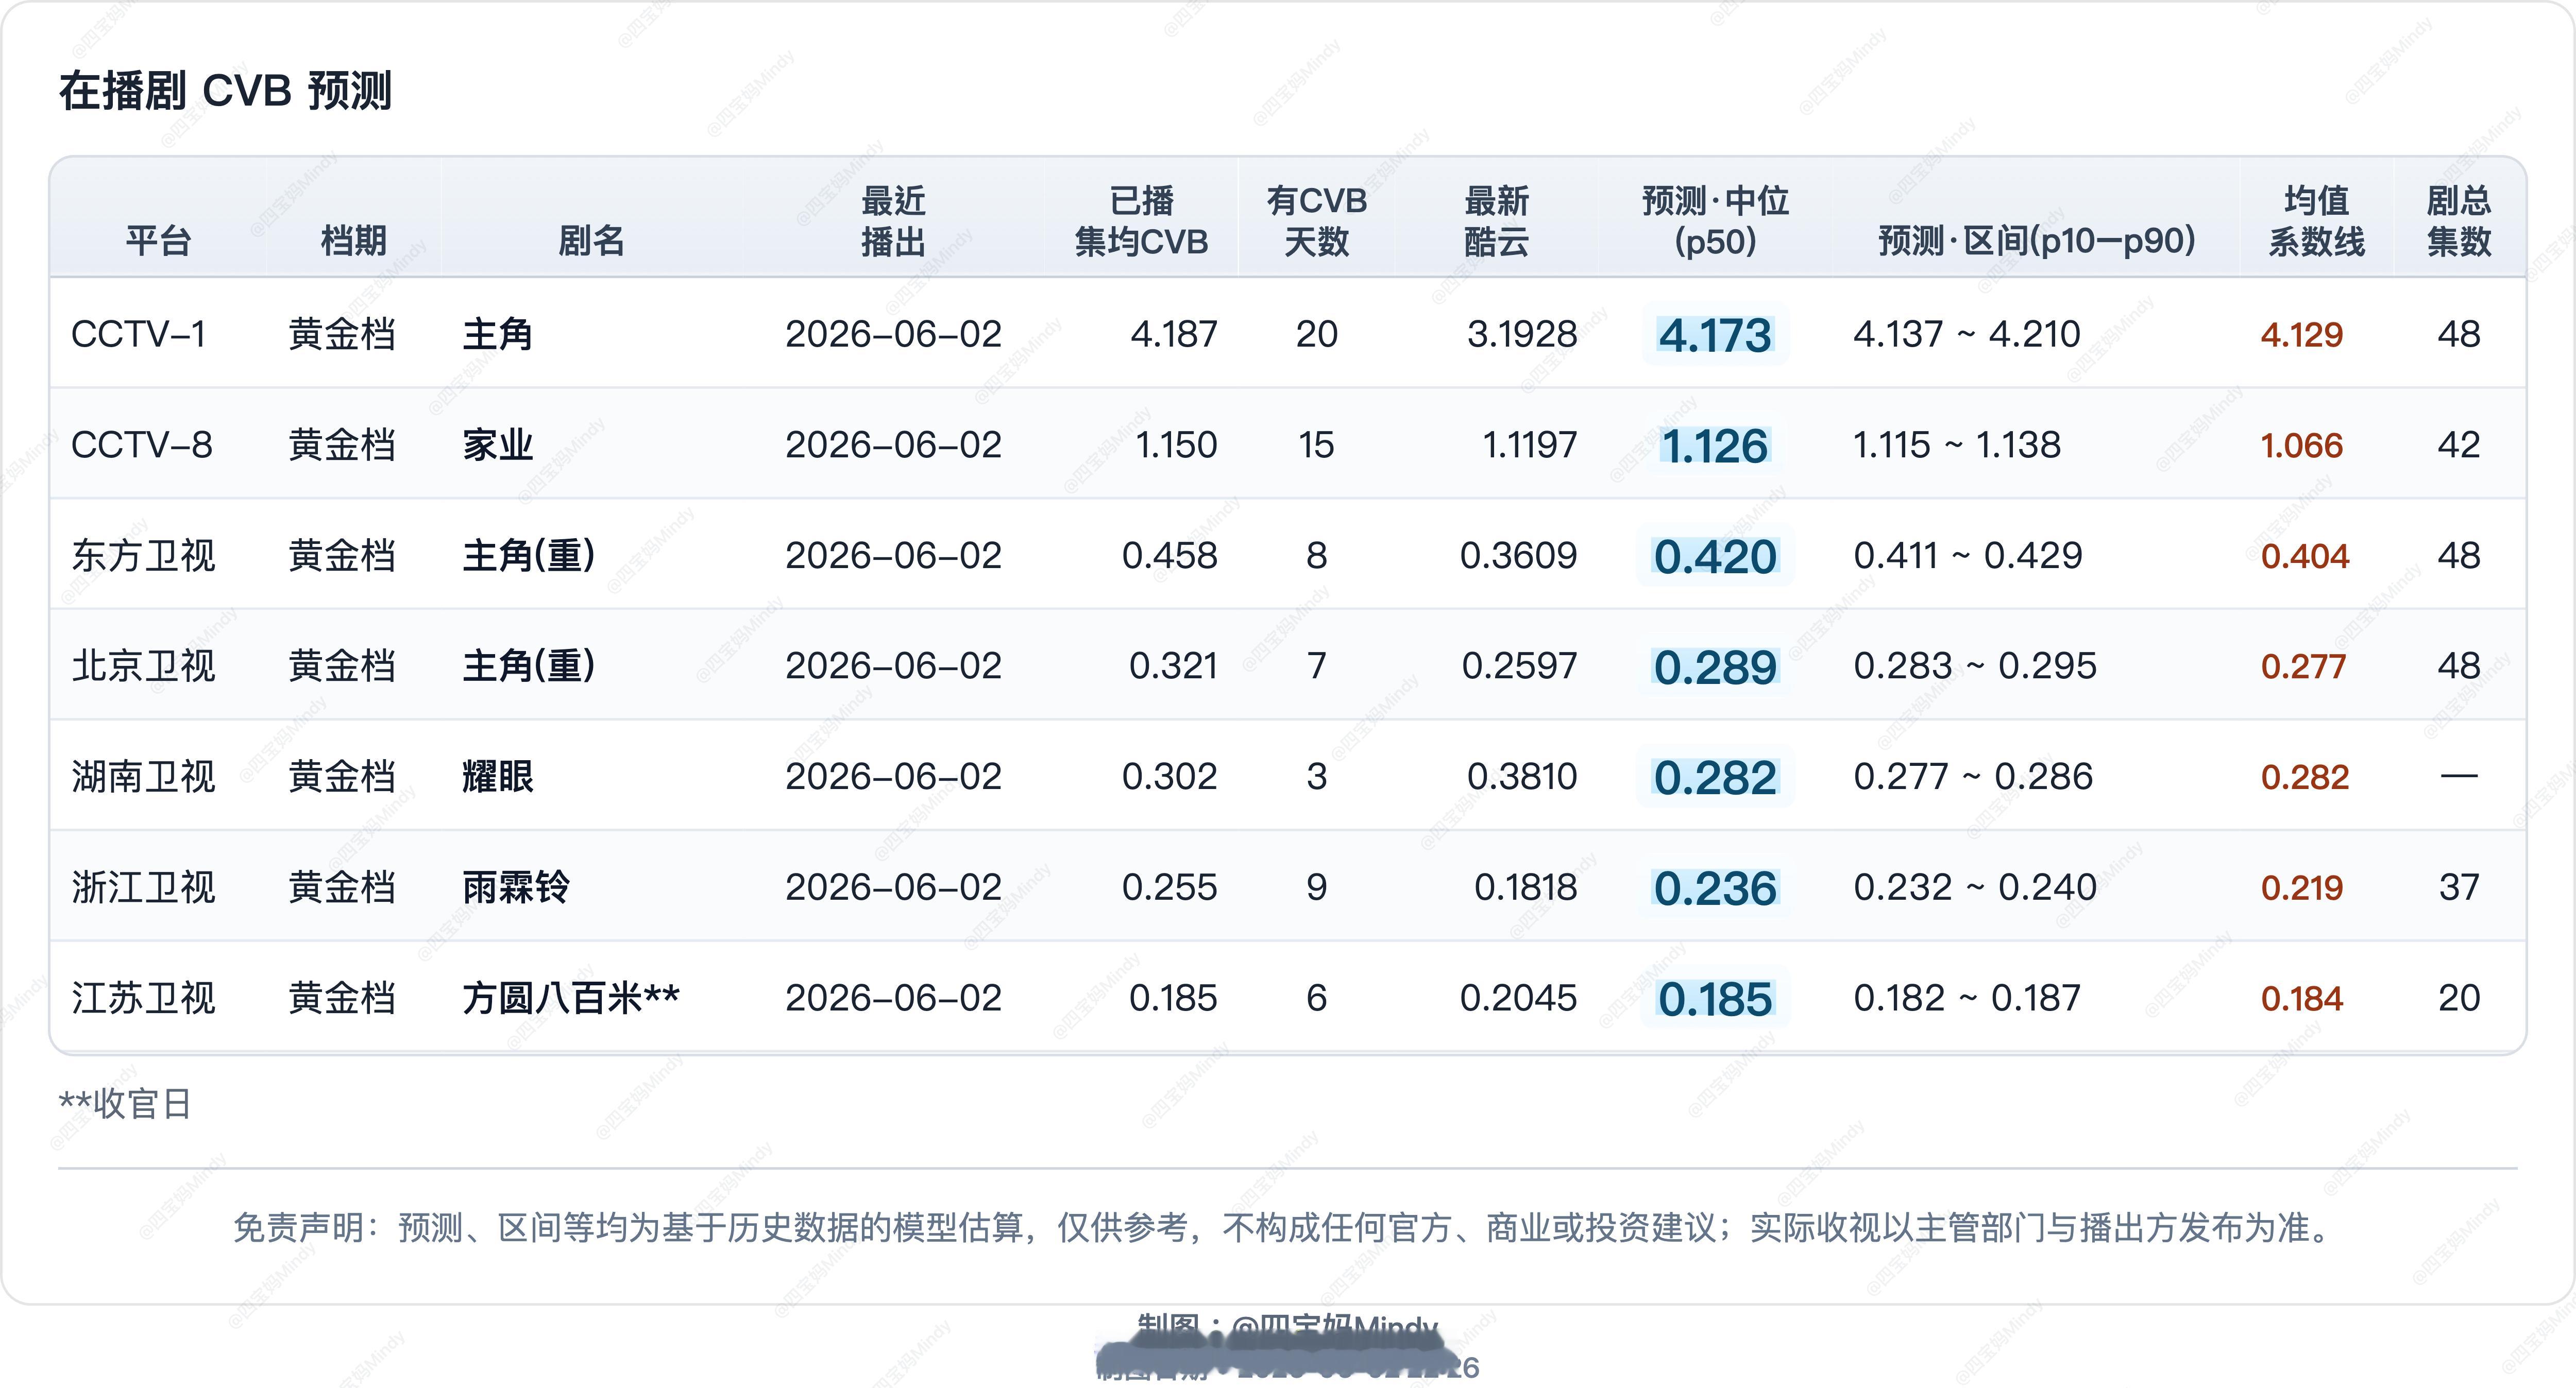Click latest Kuyun value 3.1928
Viewport: 2576px width, 1388px height.
coord(1522,334)
